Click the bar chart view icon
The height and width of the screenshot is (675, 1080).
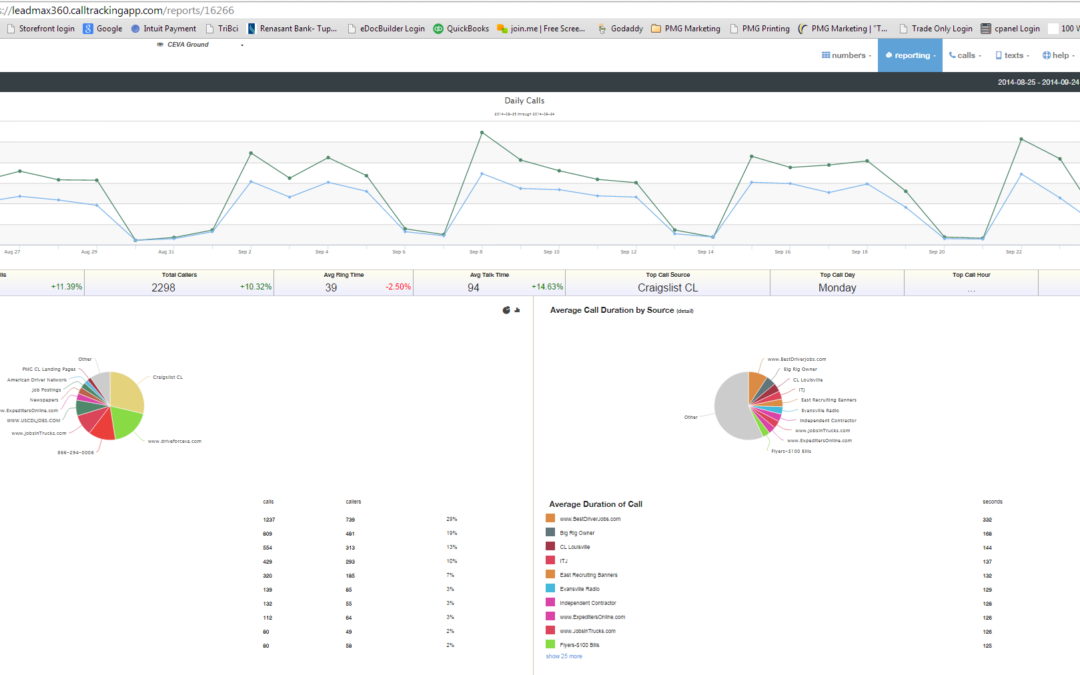click(x=517, y=310)
